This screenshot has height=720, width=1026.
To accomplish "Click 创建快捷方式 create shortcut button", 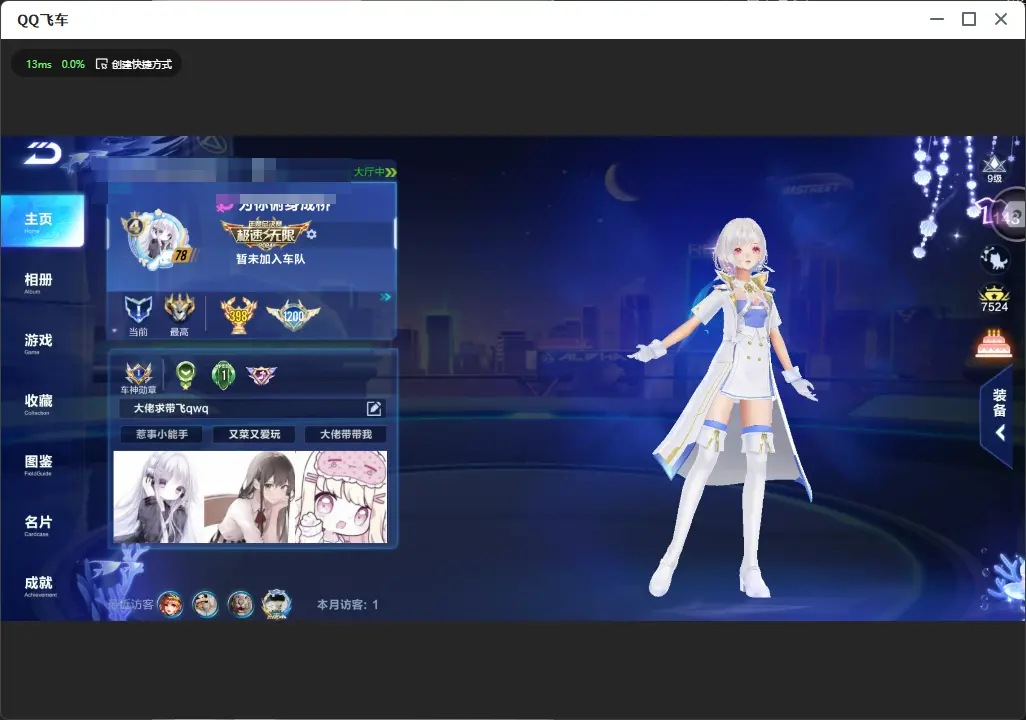I will pos(134,64).
